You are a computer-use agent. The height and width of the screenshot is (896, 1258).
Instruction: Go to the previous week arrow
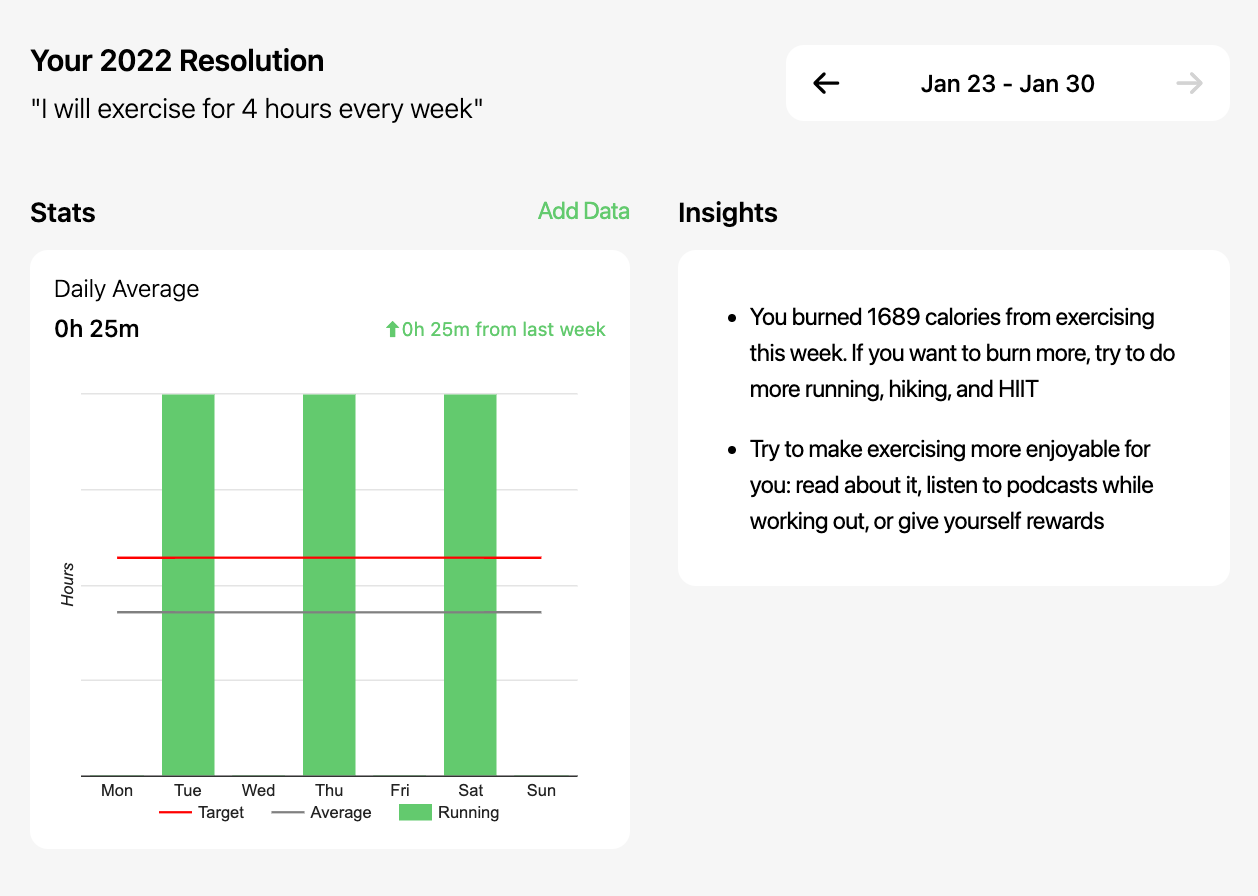(x=826, y=83)
